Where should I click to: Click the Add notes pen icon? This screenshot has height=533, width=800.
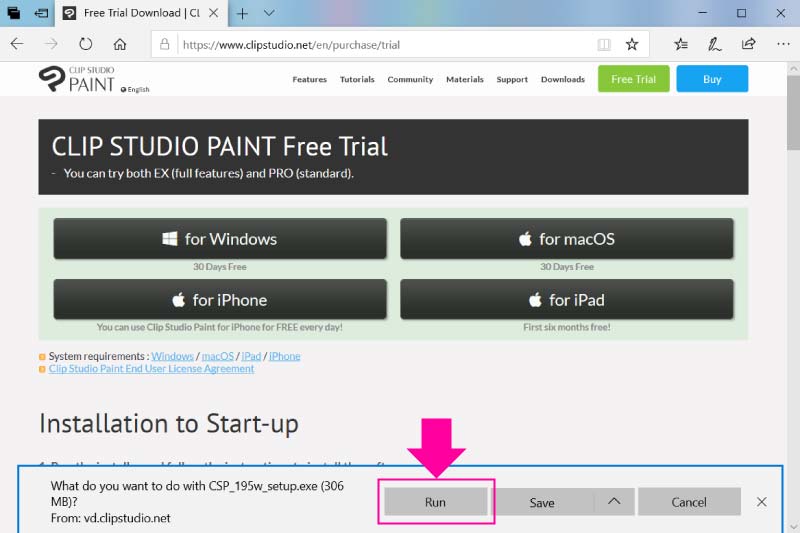coord(715,44)
